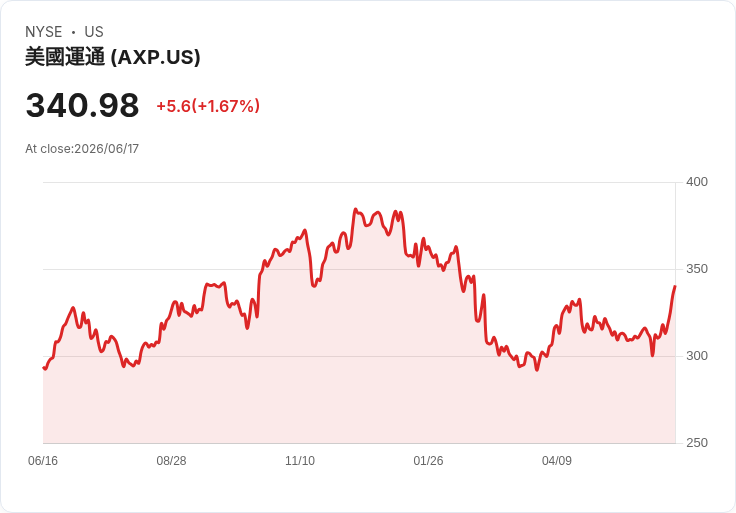The image size is (736, 513).
Task: Click the 300 y-axis price label
Action: pyautogui.click(x=697, y=356)
